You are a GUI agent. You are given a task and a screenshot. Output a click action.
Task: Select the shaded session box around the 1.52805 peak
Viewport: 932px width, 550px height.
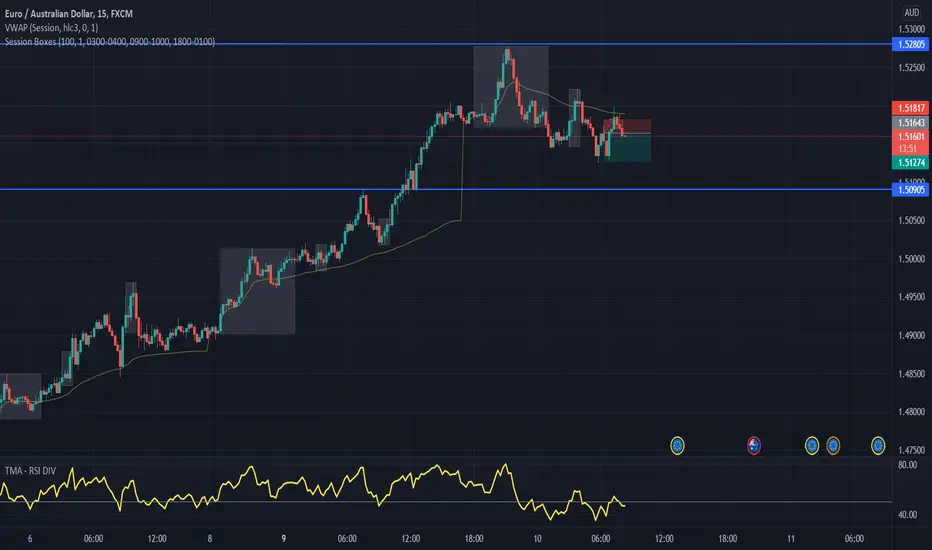(511, 87)
